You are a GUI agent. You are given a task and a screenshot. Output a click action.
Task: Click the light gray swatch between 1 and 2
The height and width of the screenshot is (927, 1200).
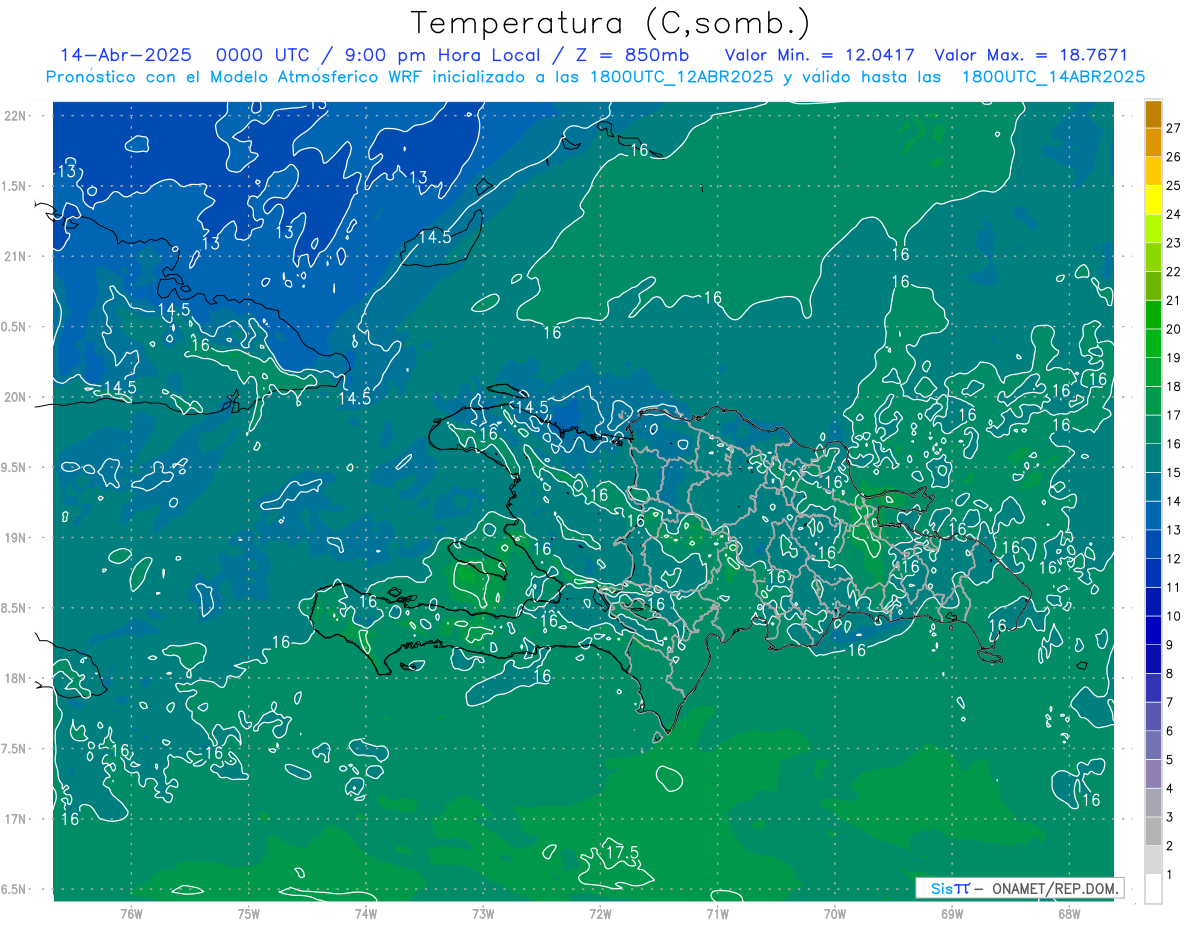click(1153, 860)
